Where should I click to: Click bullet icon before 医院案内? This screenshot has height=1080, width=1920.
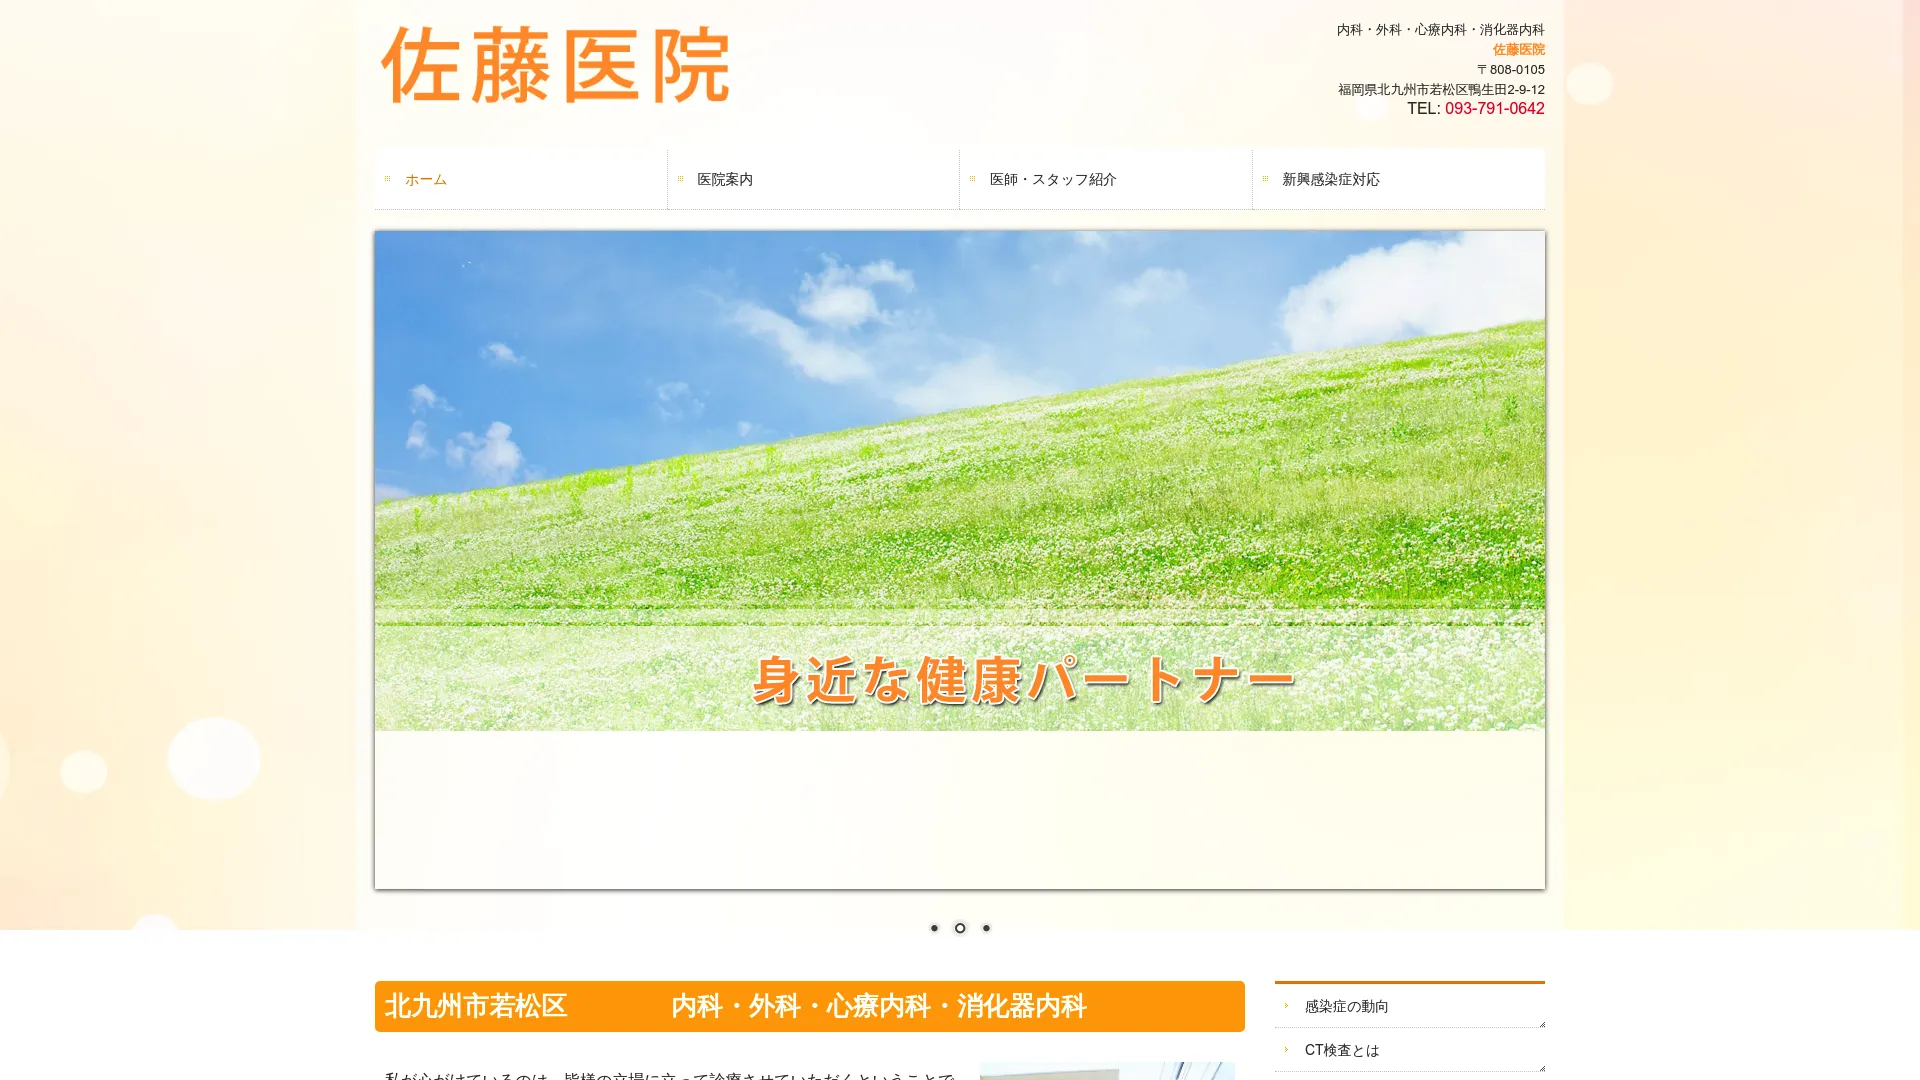click(680, 179)
